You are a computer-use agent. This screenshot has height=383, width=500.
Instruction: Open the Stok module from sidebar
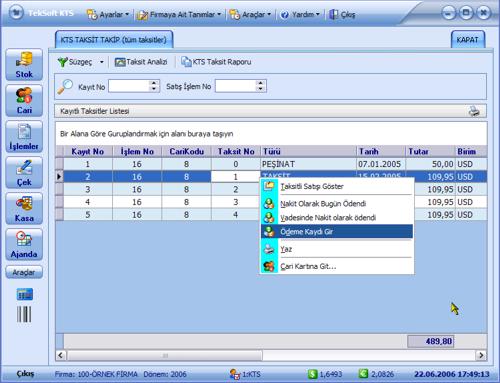point(24,65)
